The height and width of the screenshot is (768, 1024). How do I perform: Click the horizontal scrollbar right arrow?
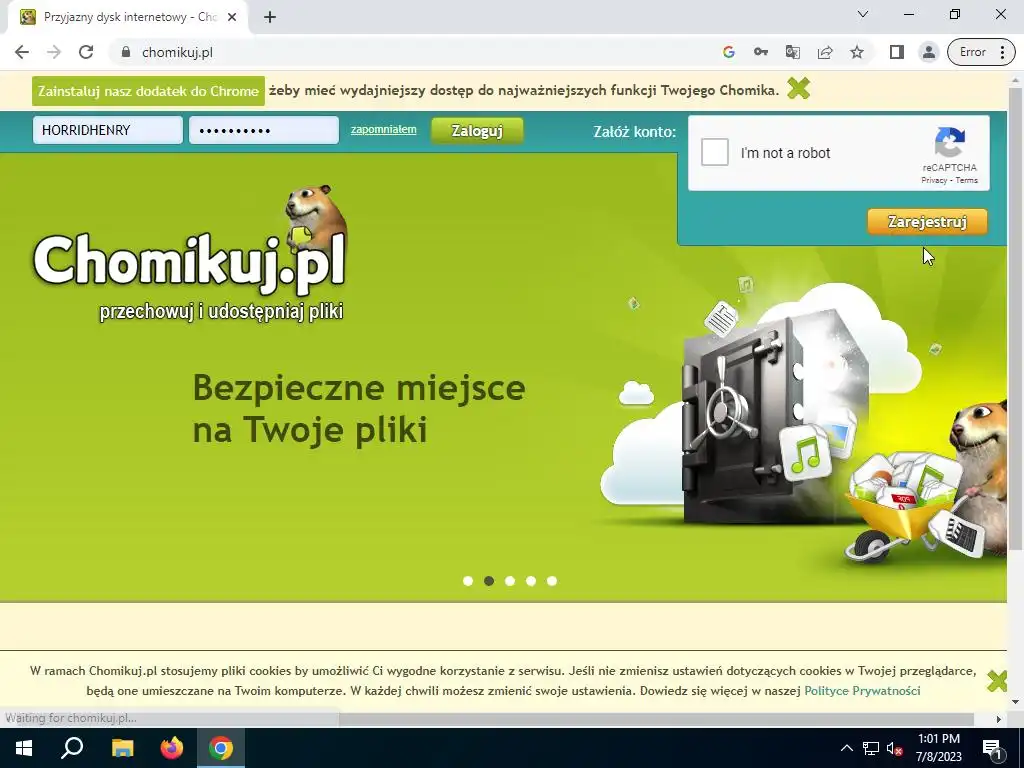[x=998, y=719]
